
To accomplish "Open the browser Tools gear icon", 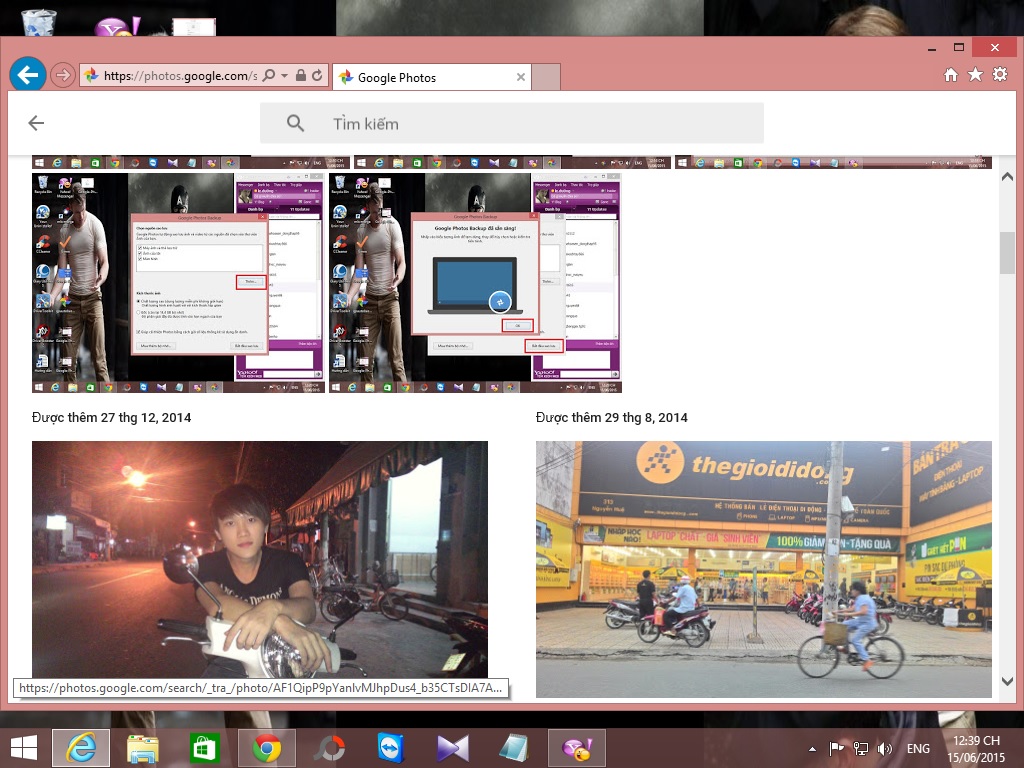I will [x=1000, y=74].
